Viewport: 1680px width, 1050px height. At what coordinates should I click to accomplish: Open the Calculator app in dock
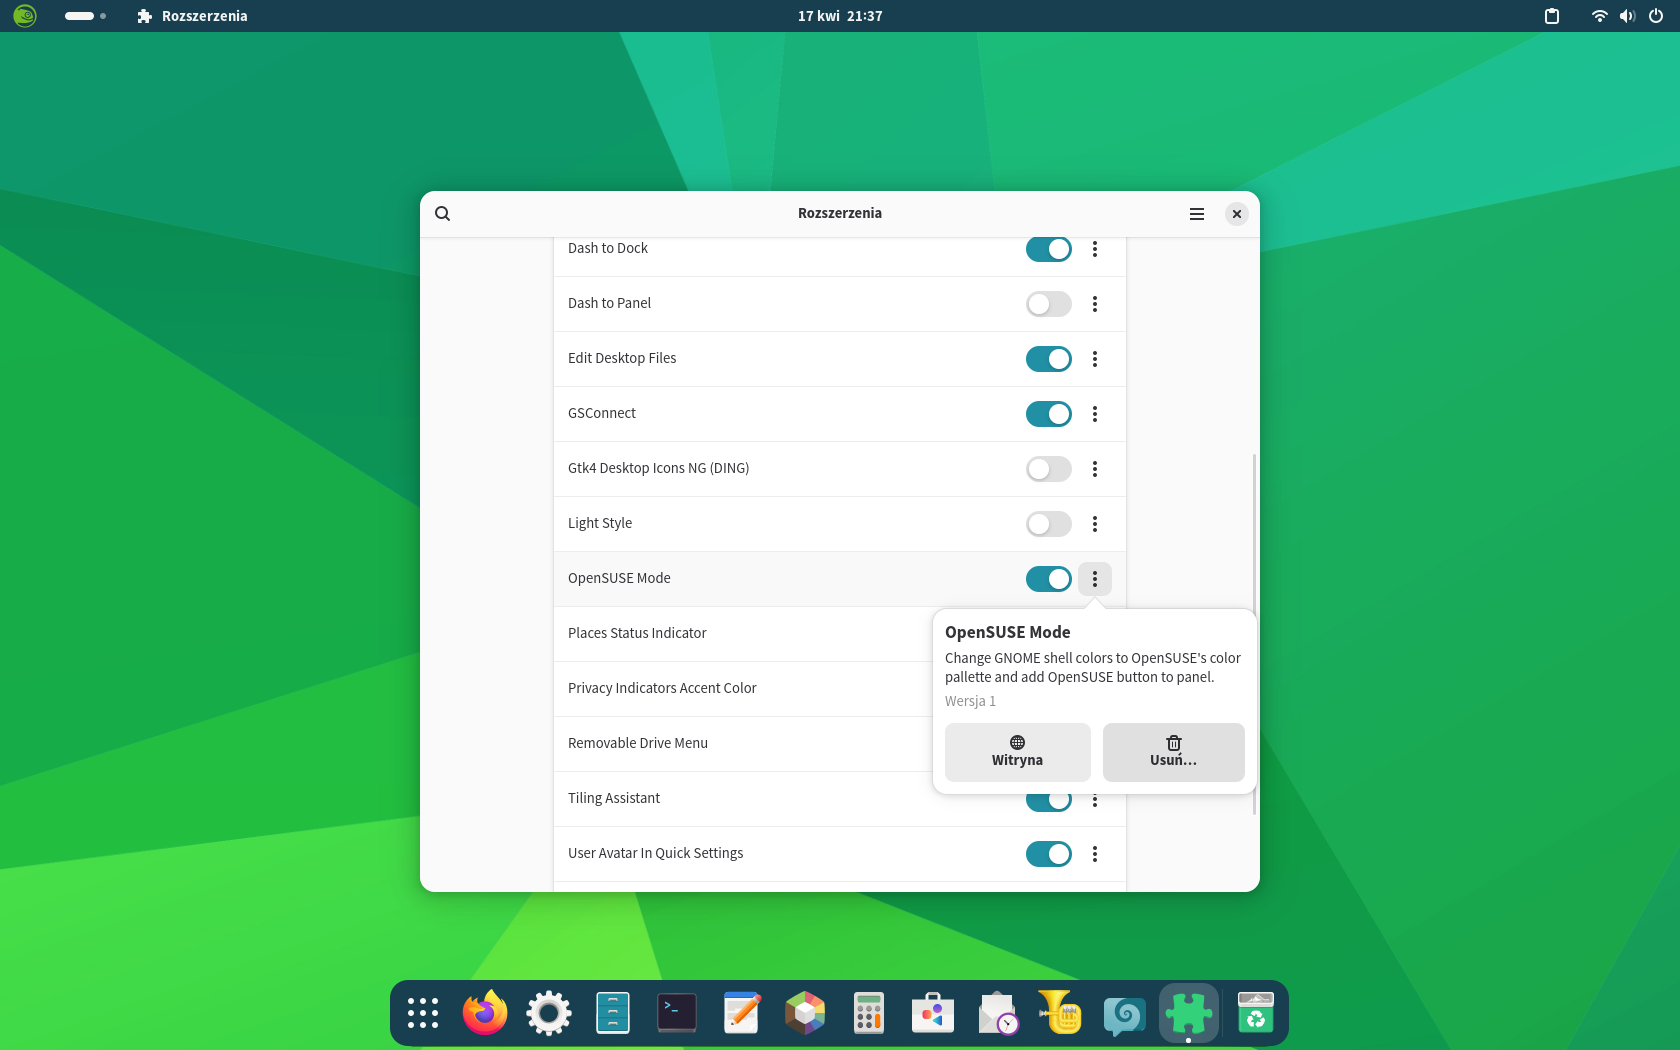[x=869, y=1013]
